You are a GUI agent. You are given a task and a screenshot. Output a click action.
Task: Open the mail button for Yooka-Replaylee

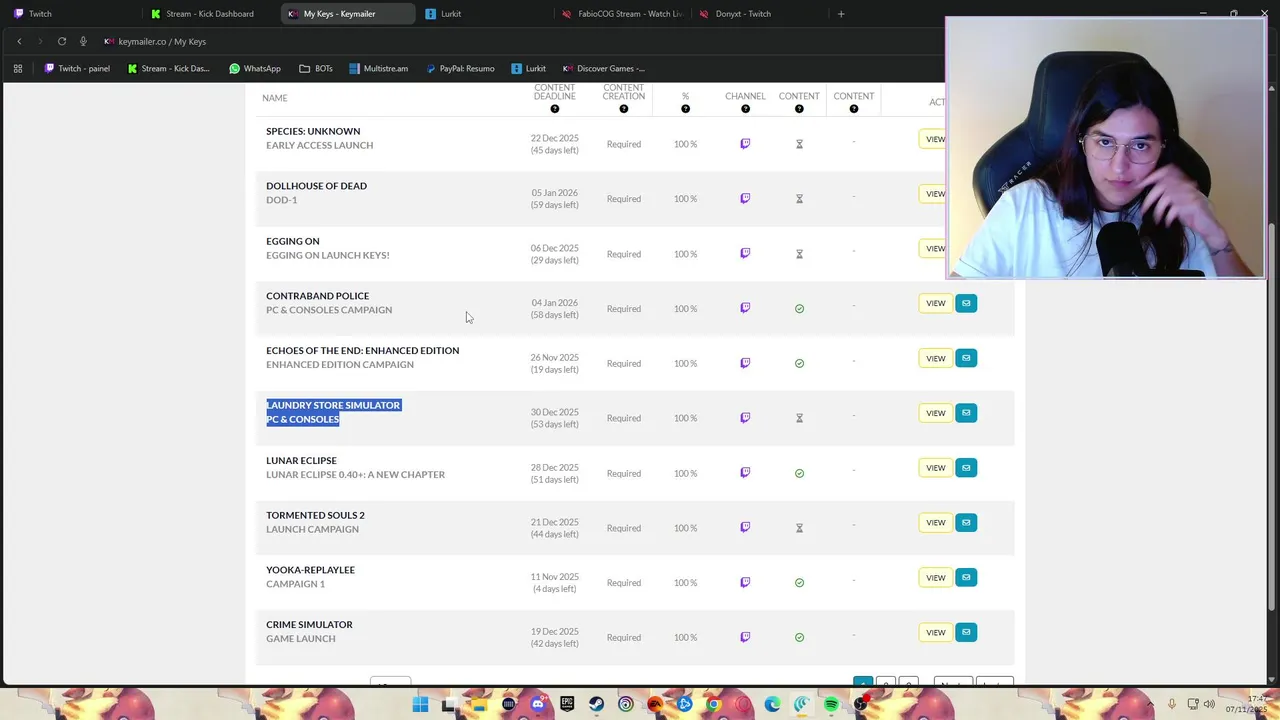coord(966,577)
